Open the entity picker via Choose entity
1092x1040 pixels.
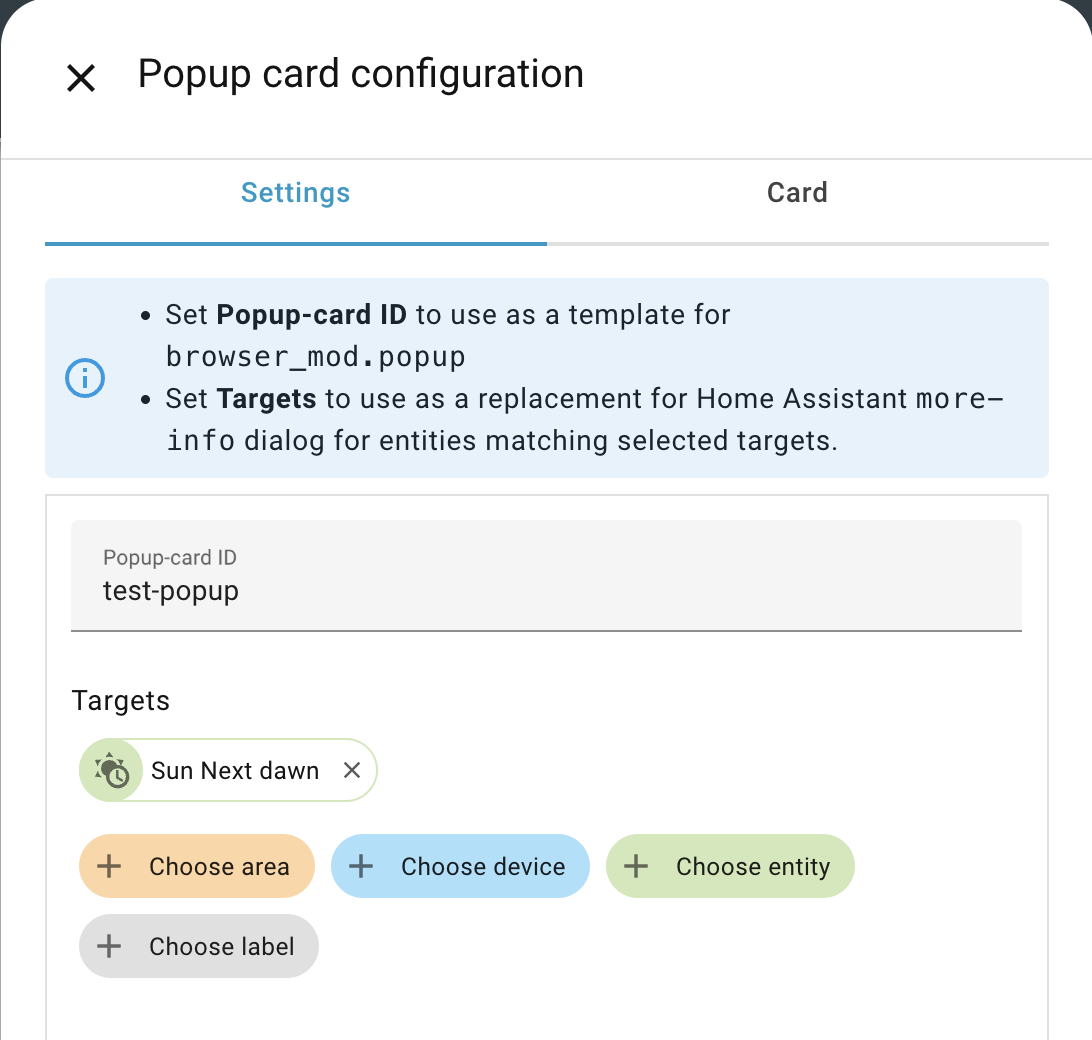[730, 866]
